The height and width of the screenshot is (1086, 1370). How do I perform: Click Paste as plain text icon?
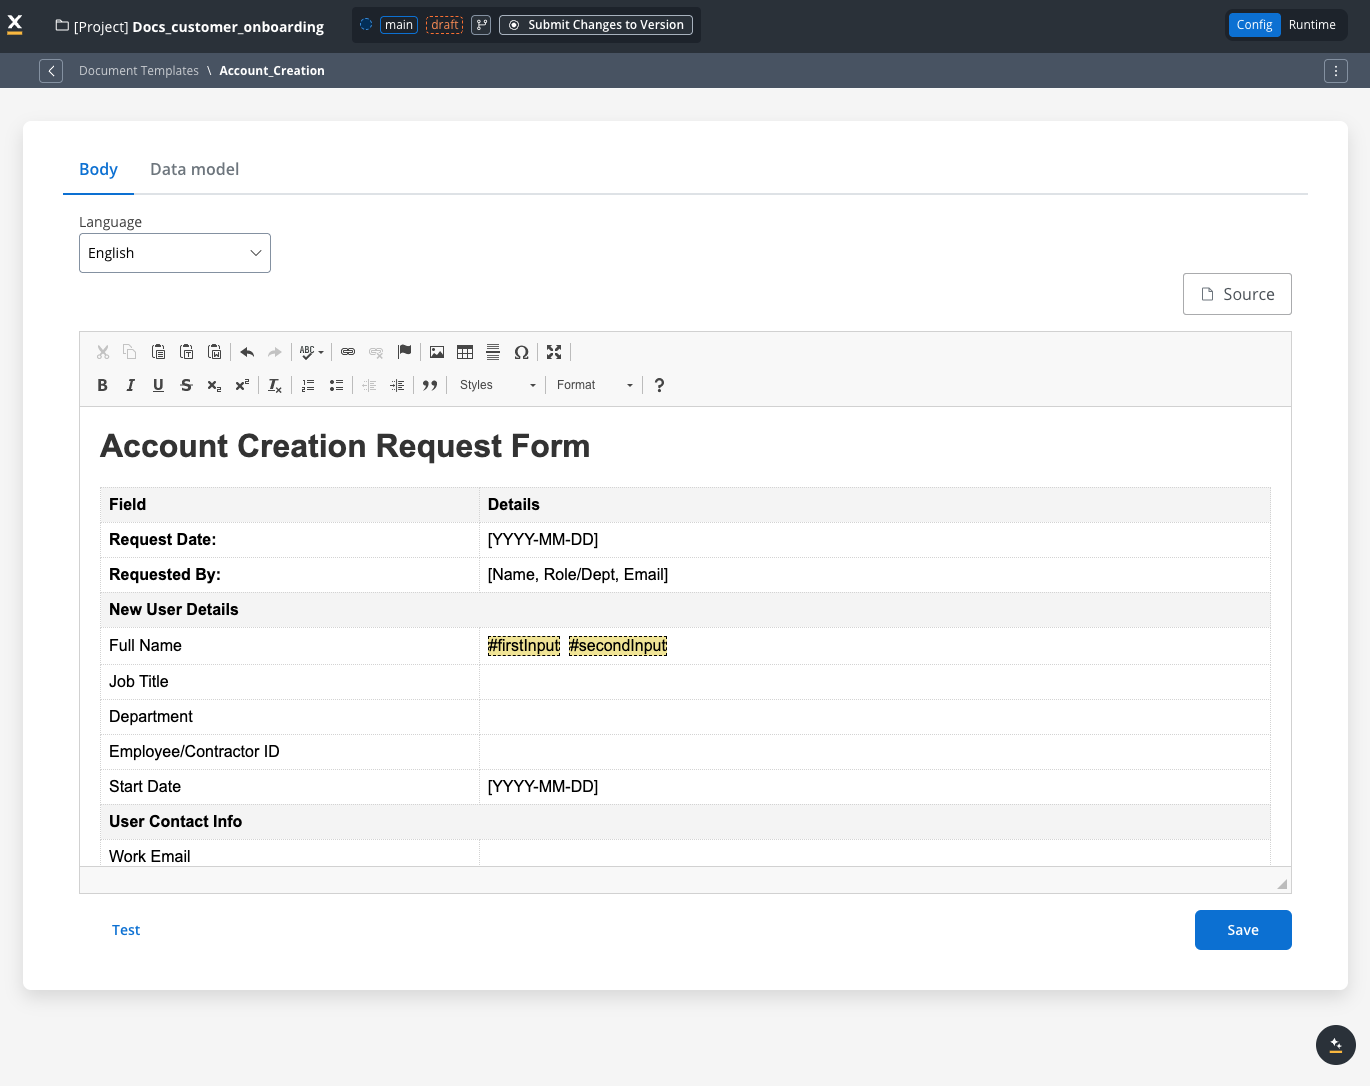coord(186,352)
